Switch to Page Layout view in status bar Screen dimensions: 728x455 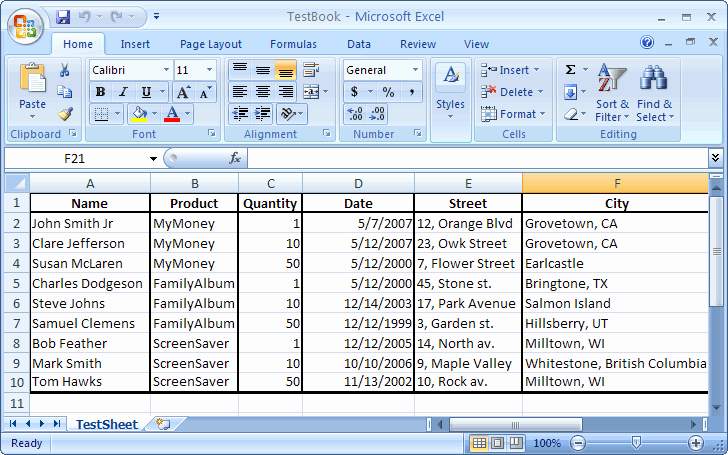tap(497, 443)
